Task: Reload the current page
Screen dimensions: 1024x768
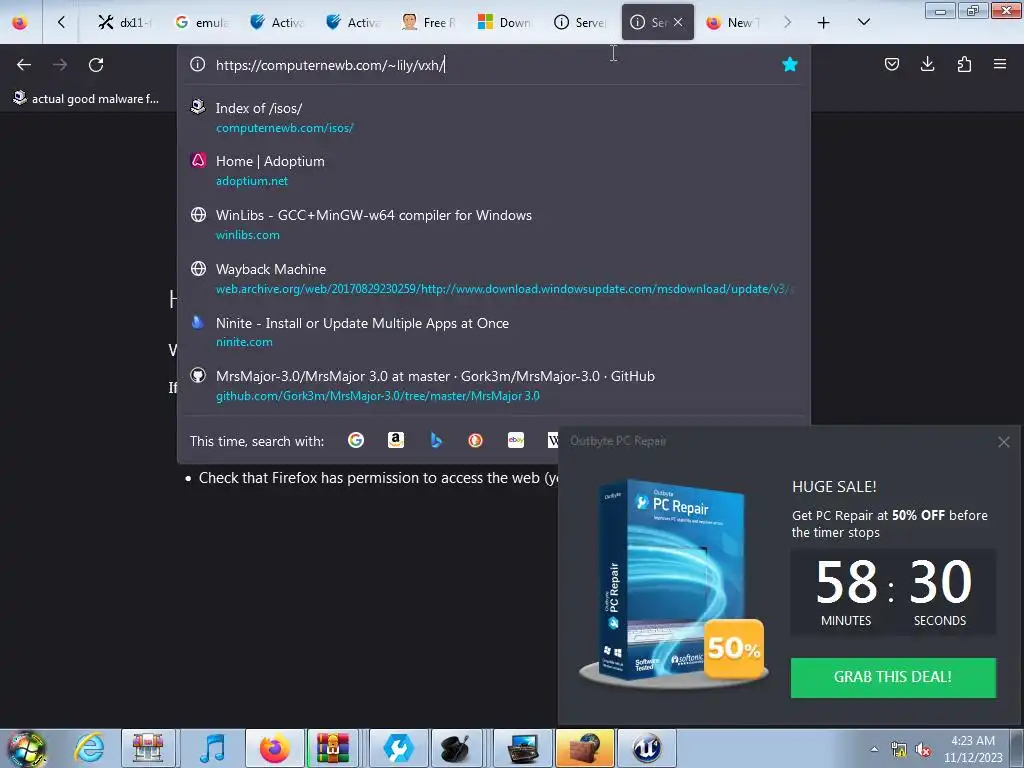Action: pyautogui.click(x=96, y=65)
